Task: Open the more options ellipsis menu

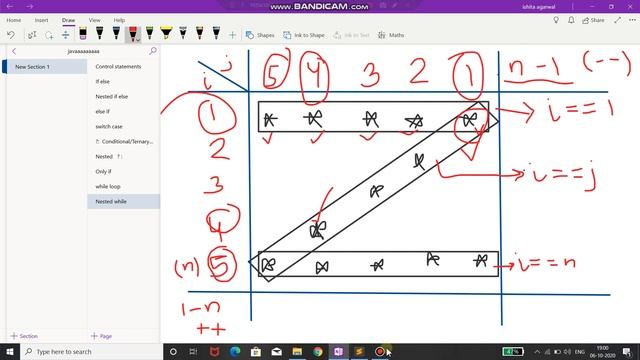Action: coord(632,20)
